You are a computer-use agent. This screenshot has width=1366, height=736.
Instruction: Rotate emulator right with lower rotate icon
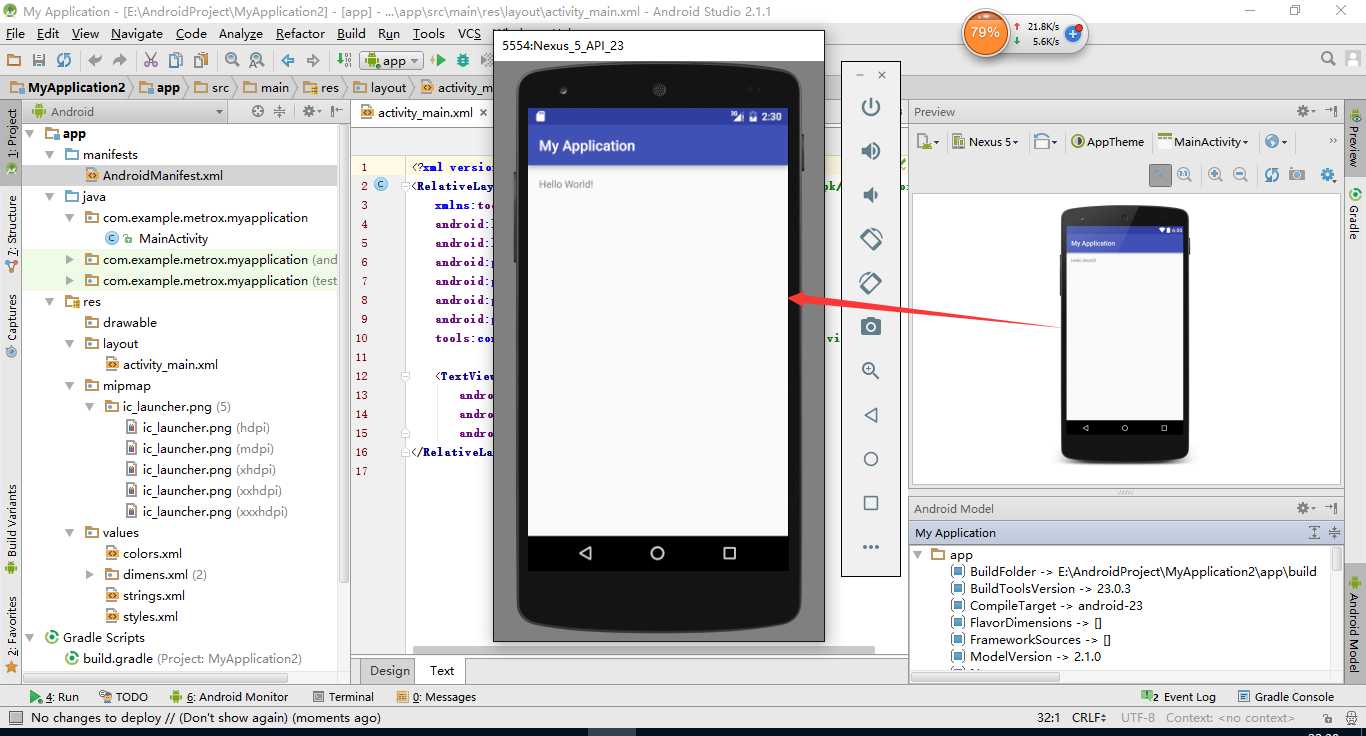click(x=871, y=283)
